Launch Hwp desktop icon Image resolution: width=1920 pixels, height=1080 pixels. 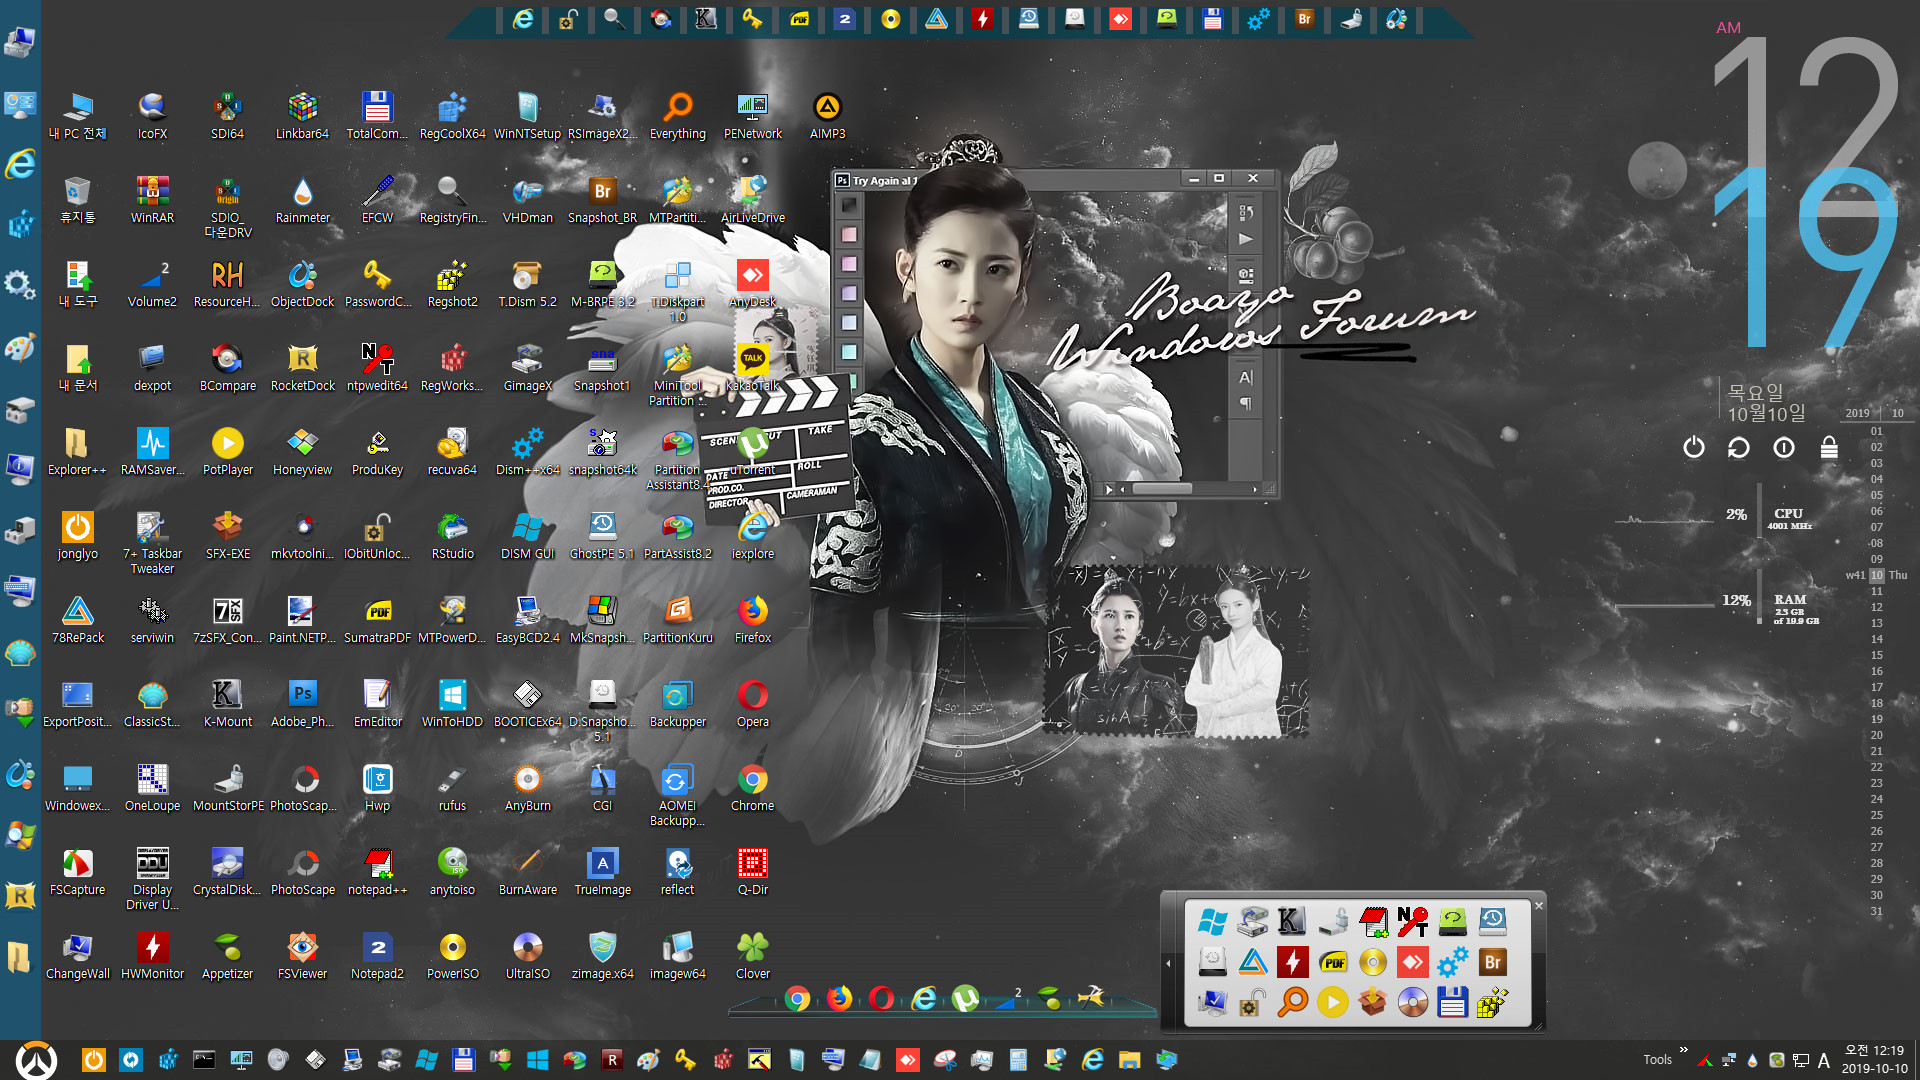click(x=377, y=787)
